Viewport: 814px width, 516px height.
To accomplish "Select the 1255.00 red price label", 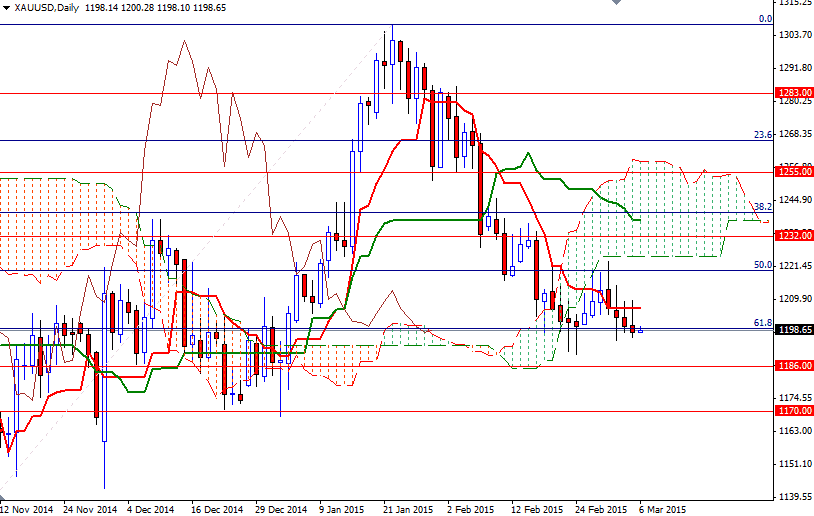I will point(794,171).
